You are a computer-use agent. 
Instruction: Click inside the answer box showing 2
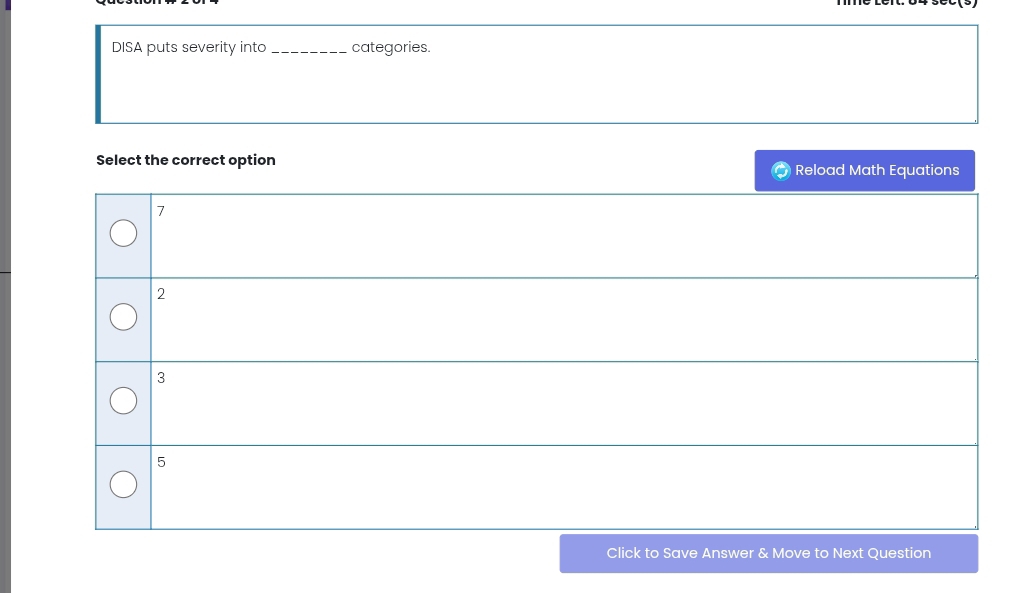[x=563, y=319]
